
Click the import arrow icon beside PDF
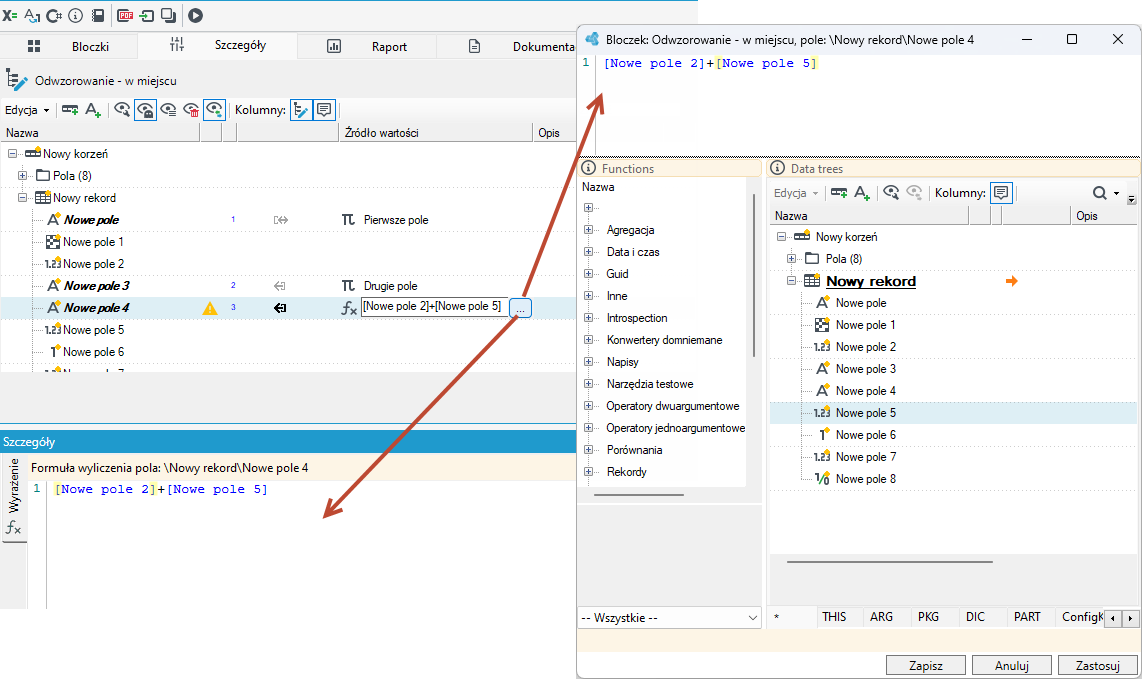coord(147,15)
